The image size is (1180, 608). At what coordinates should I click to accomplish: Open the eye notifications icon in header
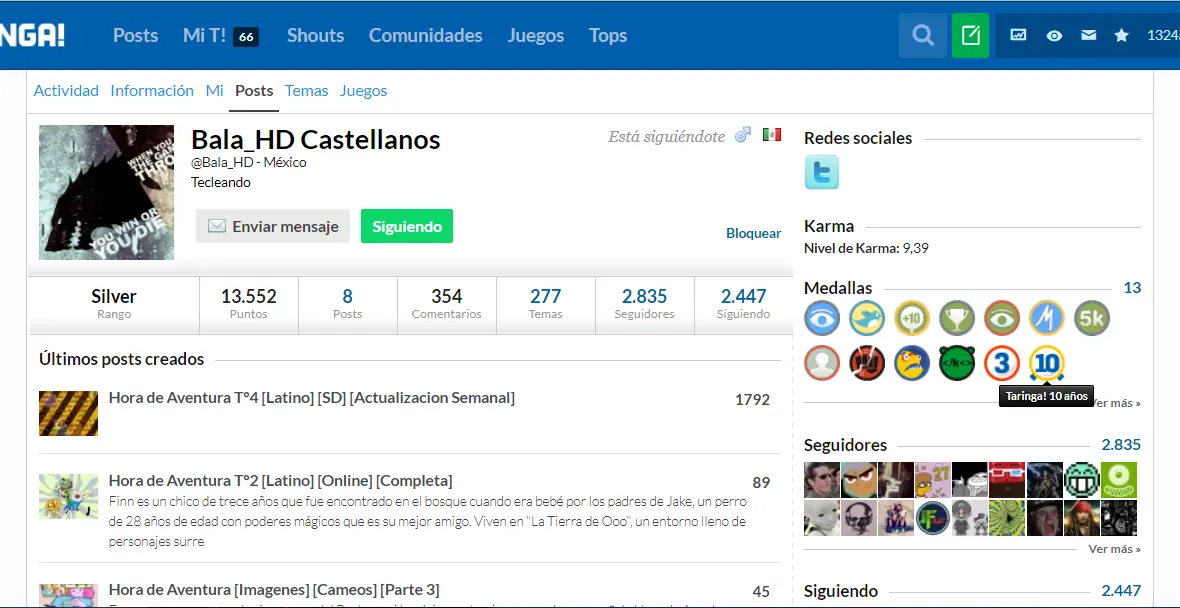pos(1054,35)
